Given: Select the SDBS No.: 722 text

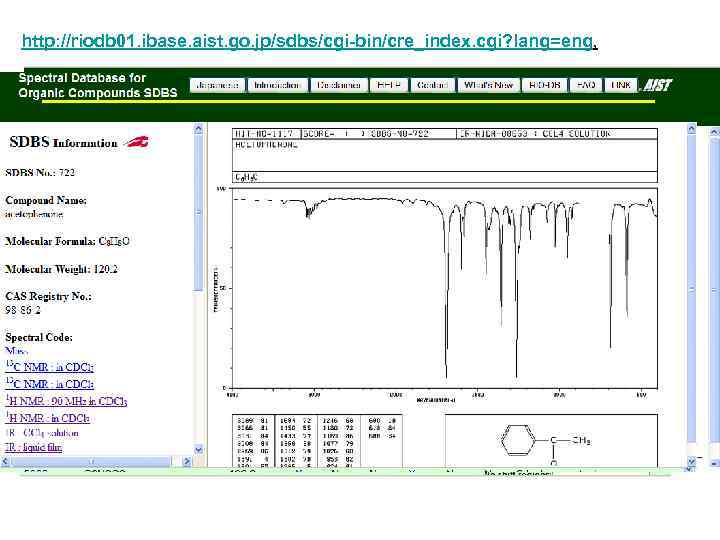Looking at the screenshot, I should pyautogui.click(x=40, y=173).
